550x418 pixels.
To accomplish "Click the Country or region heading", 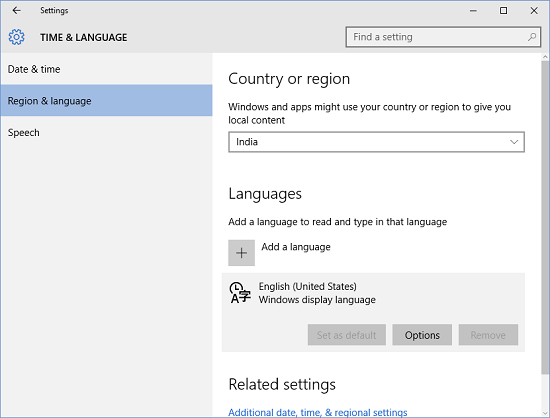I will [x=289, y=79].
